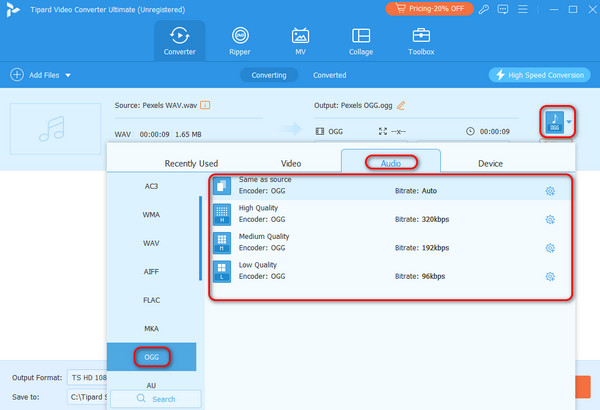The height and width of the screenshot is (410, 600).
Task: Click the output duration clock icon
Action: tap(470, 131)
